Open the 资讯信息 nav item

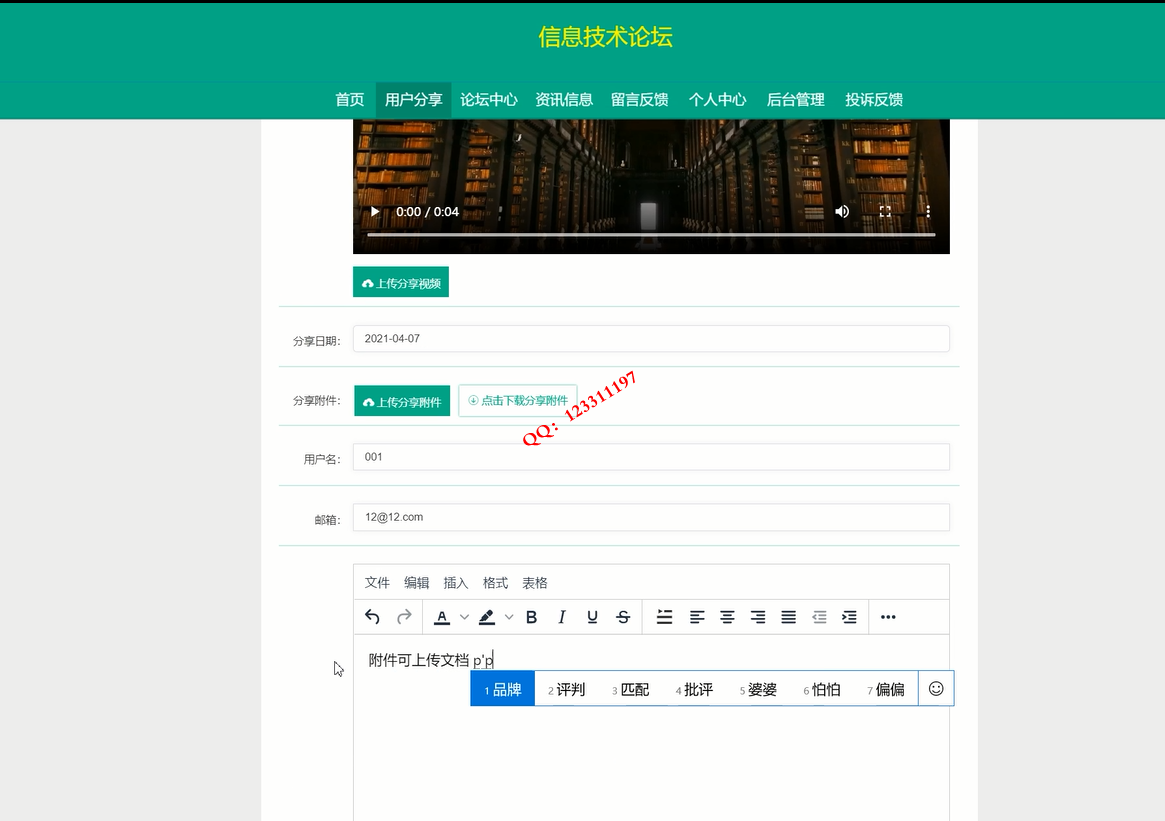coord(564,100)
